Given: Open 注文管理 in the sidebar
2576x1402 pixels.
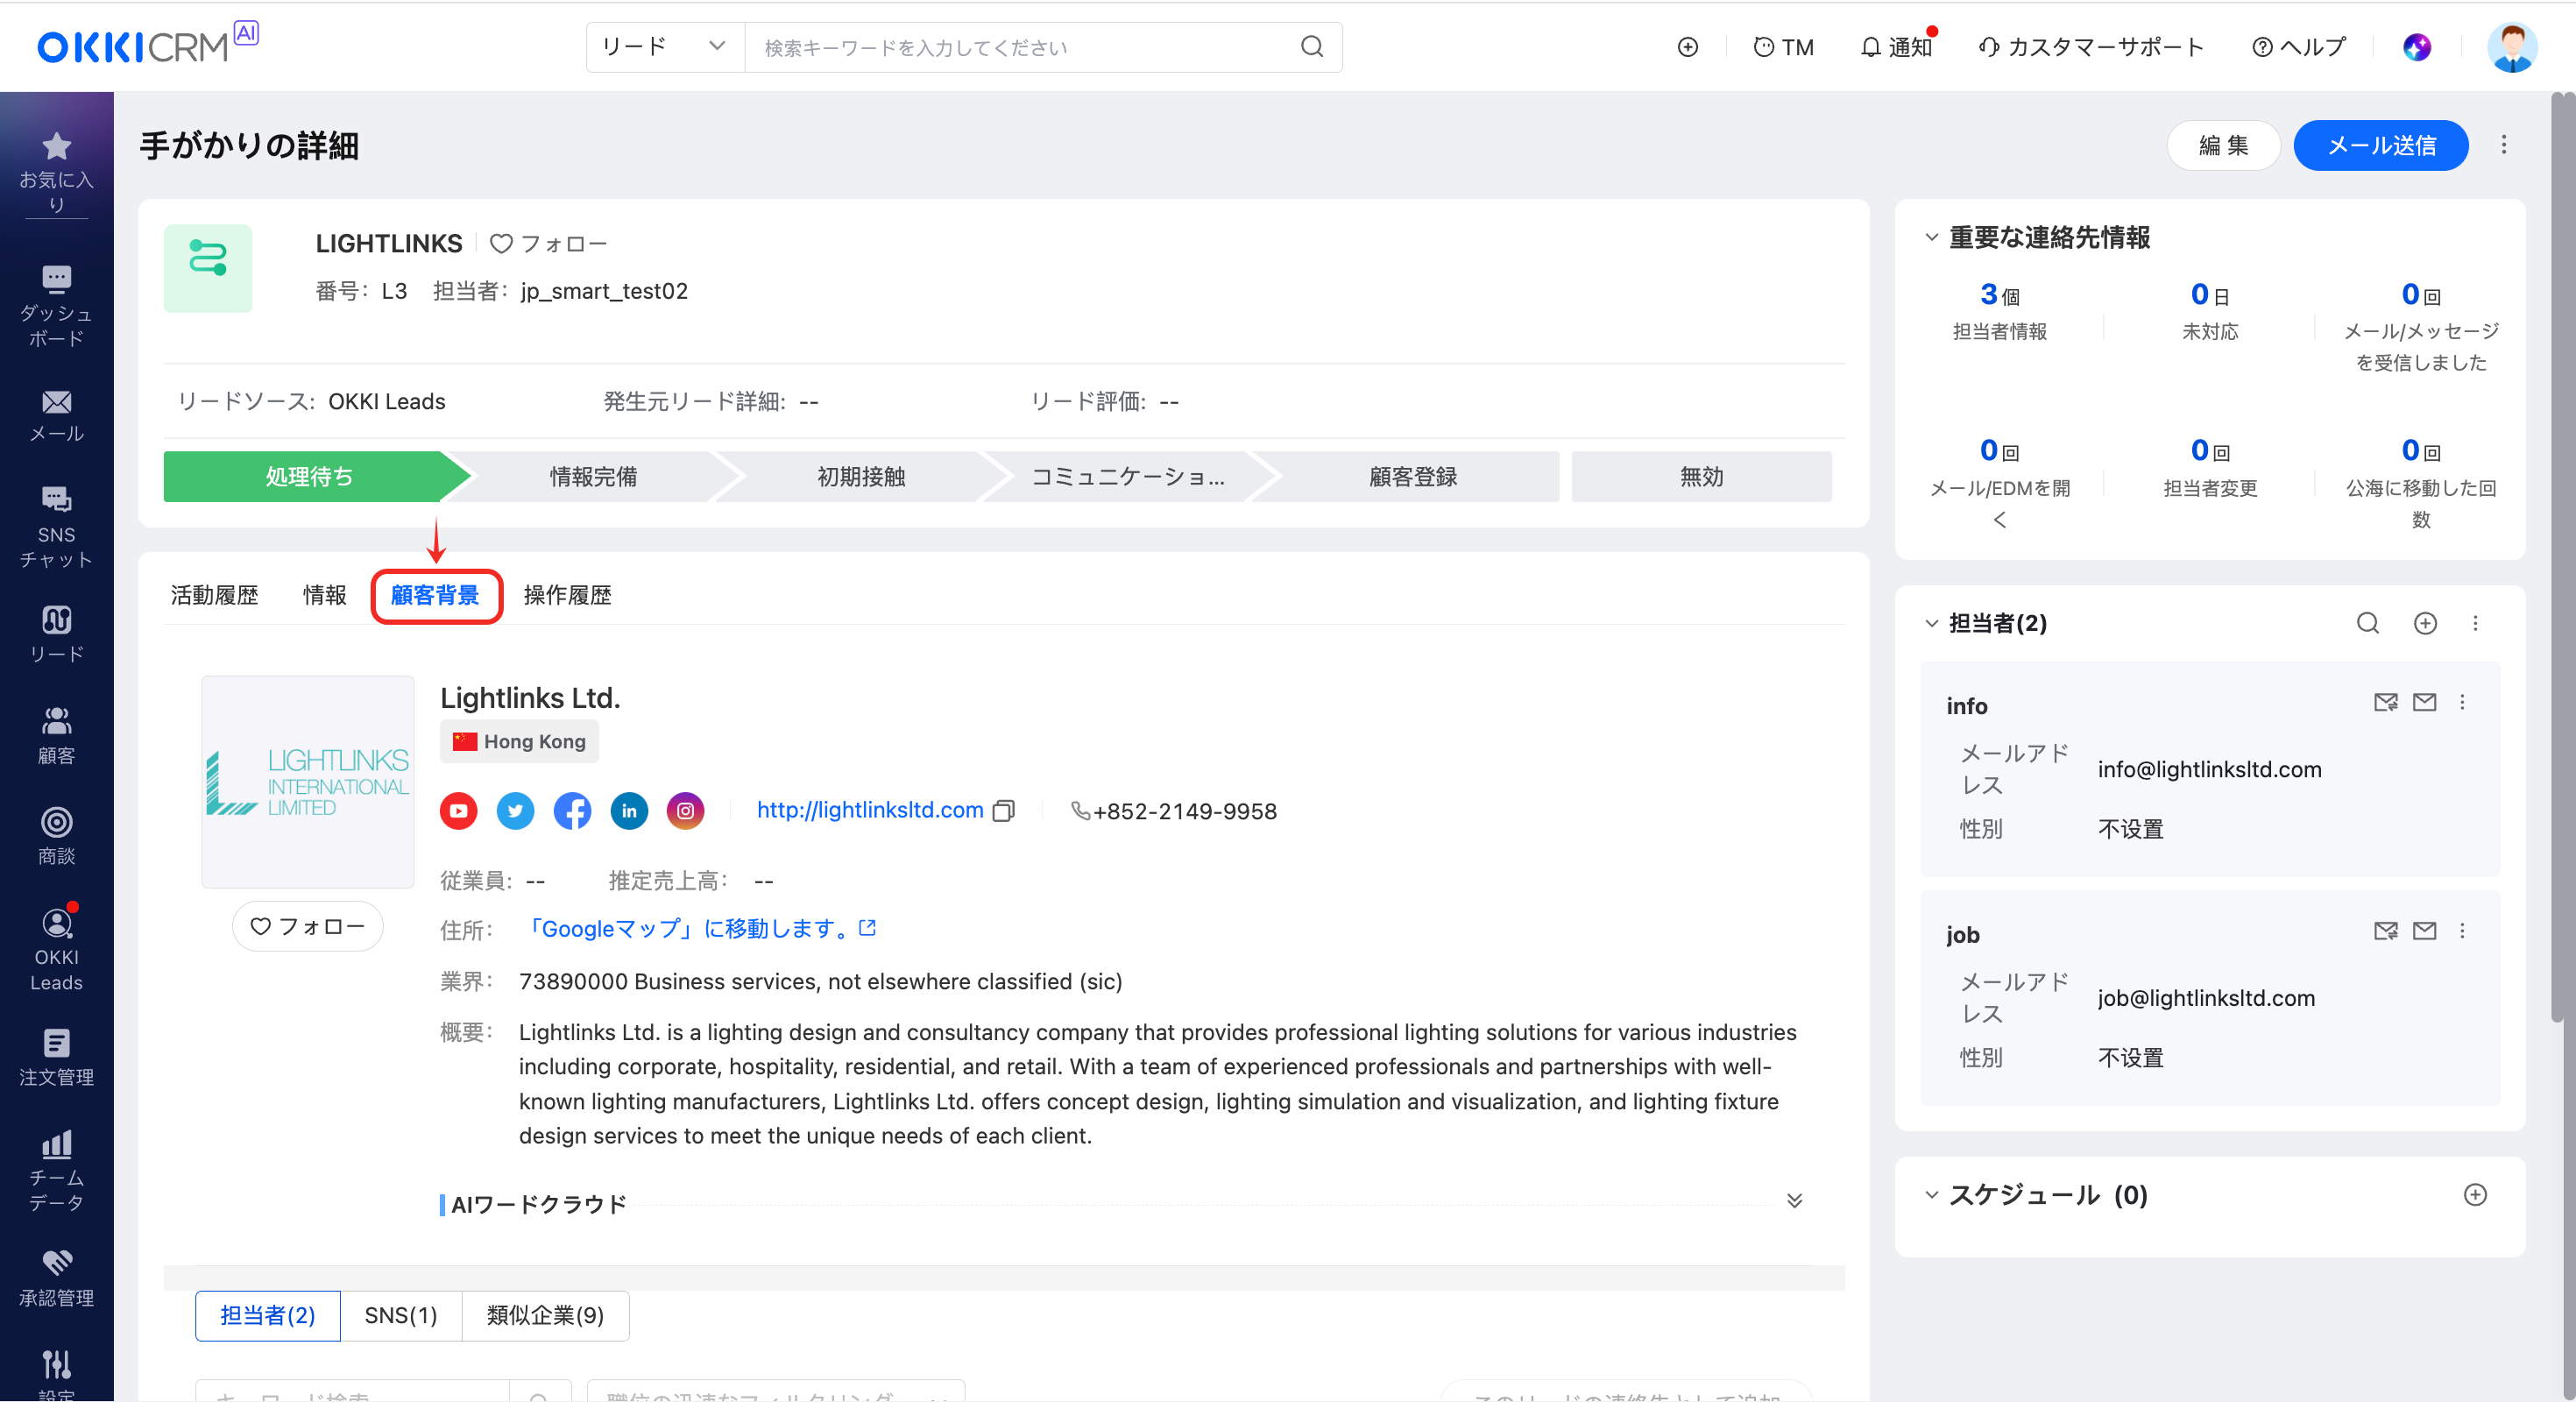Looking at the screenshot, I should (56, 1058).
